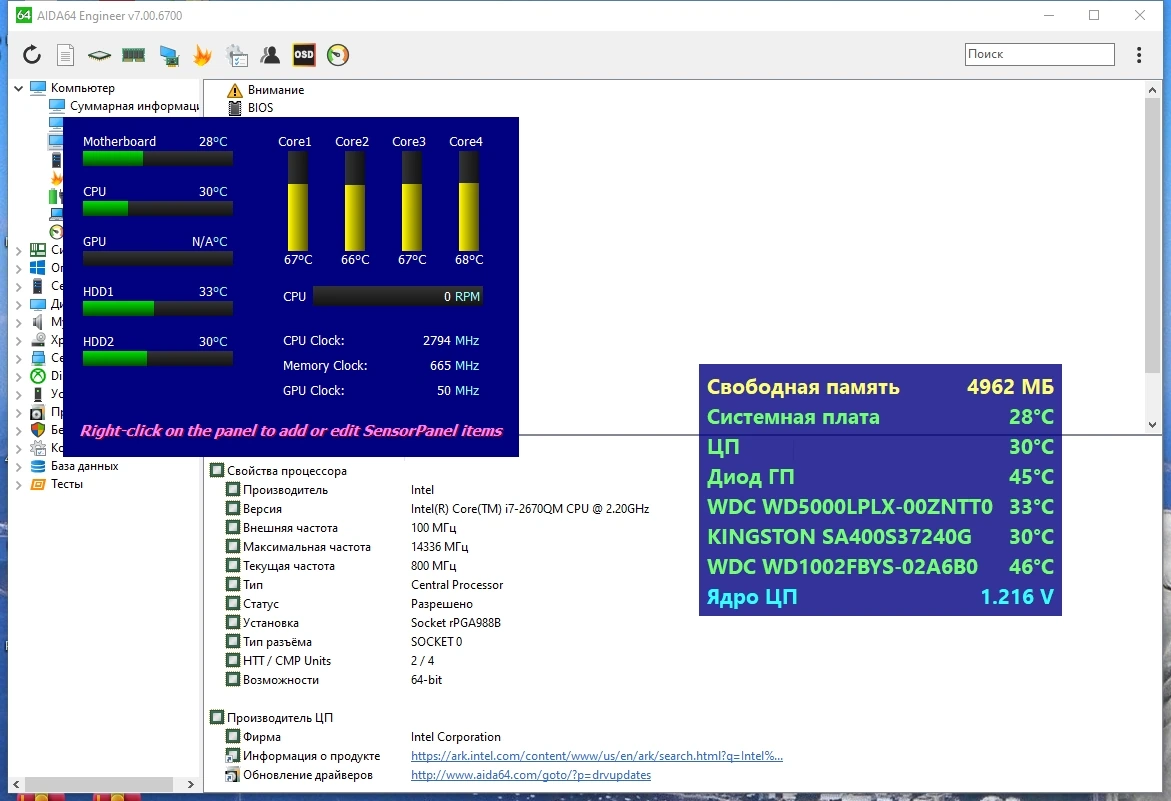Click the HTT / CMP Units row
This screenshot has width=1171, height=801.
[x=330, y=661]
